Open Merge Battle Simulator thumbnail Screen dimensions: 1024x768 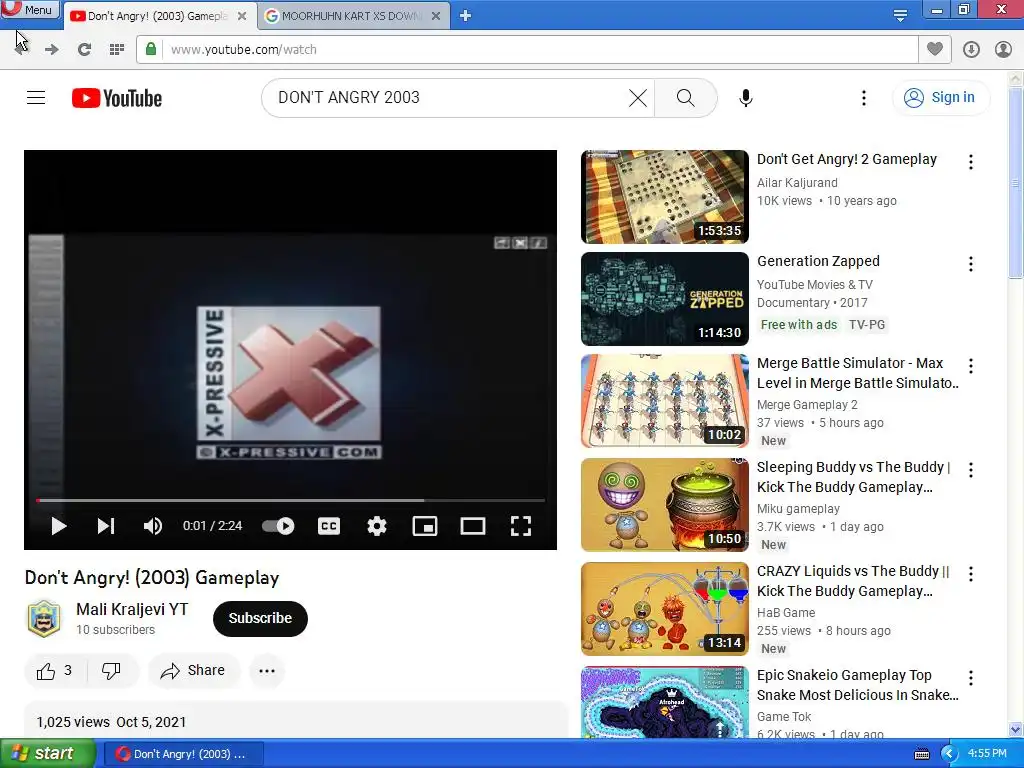click(665, 400)
